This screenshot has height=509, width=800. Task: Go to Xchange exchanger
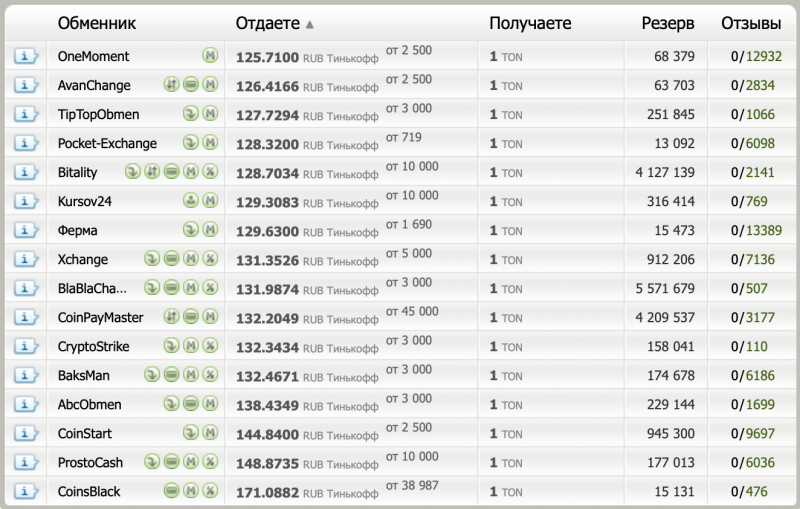pos(83,260)
